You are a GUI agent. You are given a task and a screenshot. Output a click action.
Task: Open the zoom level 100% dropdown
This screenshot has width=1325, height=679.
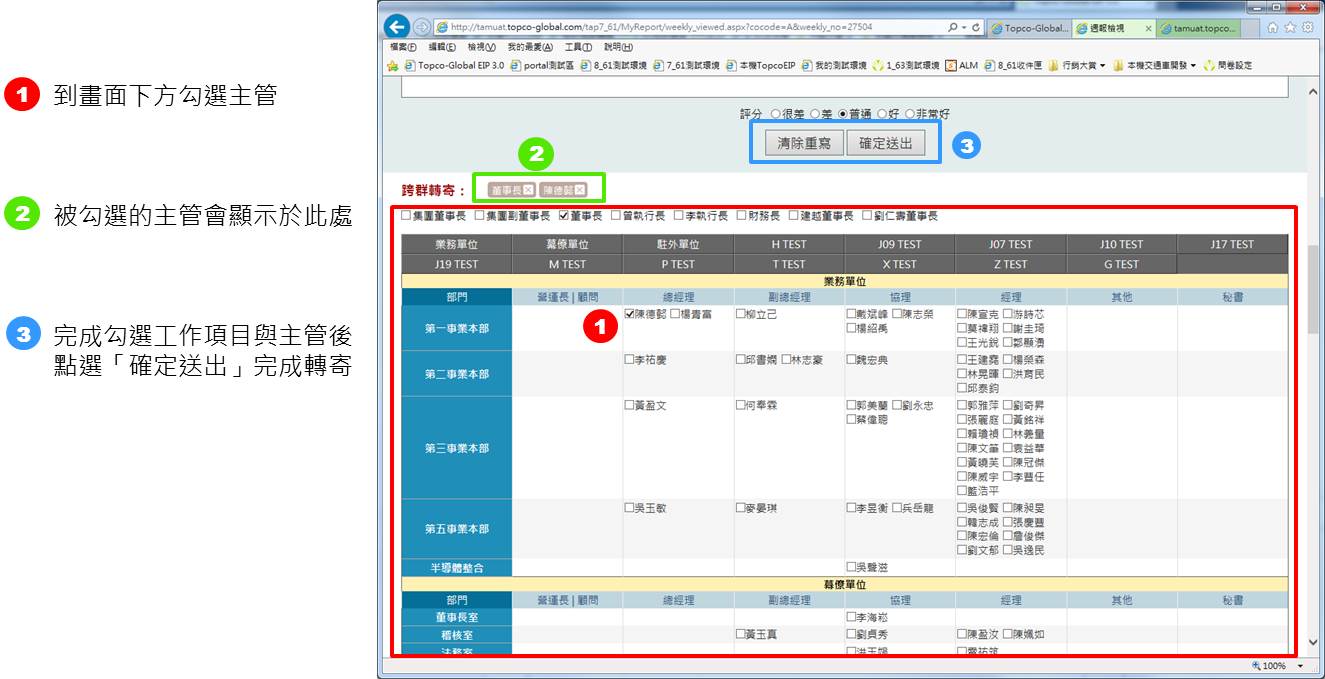point(1301,666)
